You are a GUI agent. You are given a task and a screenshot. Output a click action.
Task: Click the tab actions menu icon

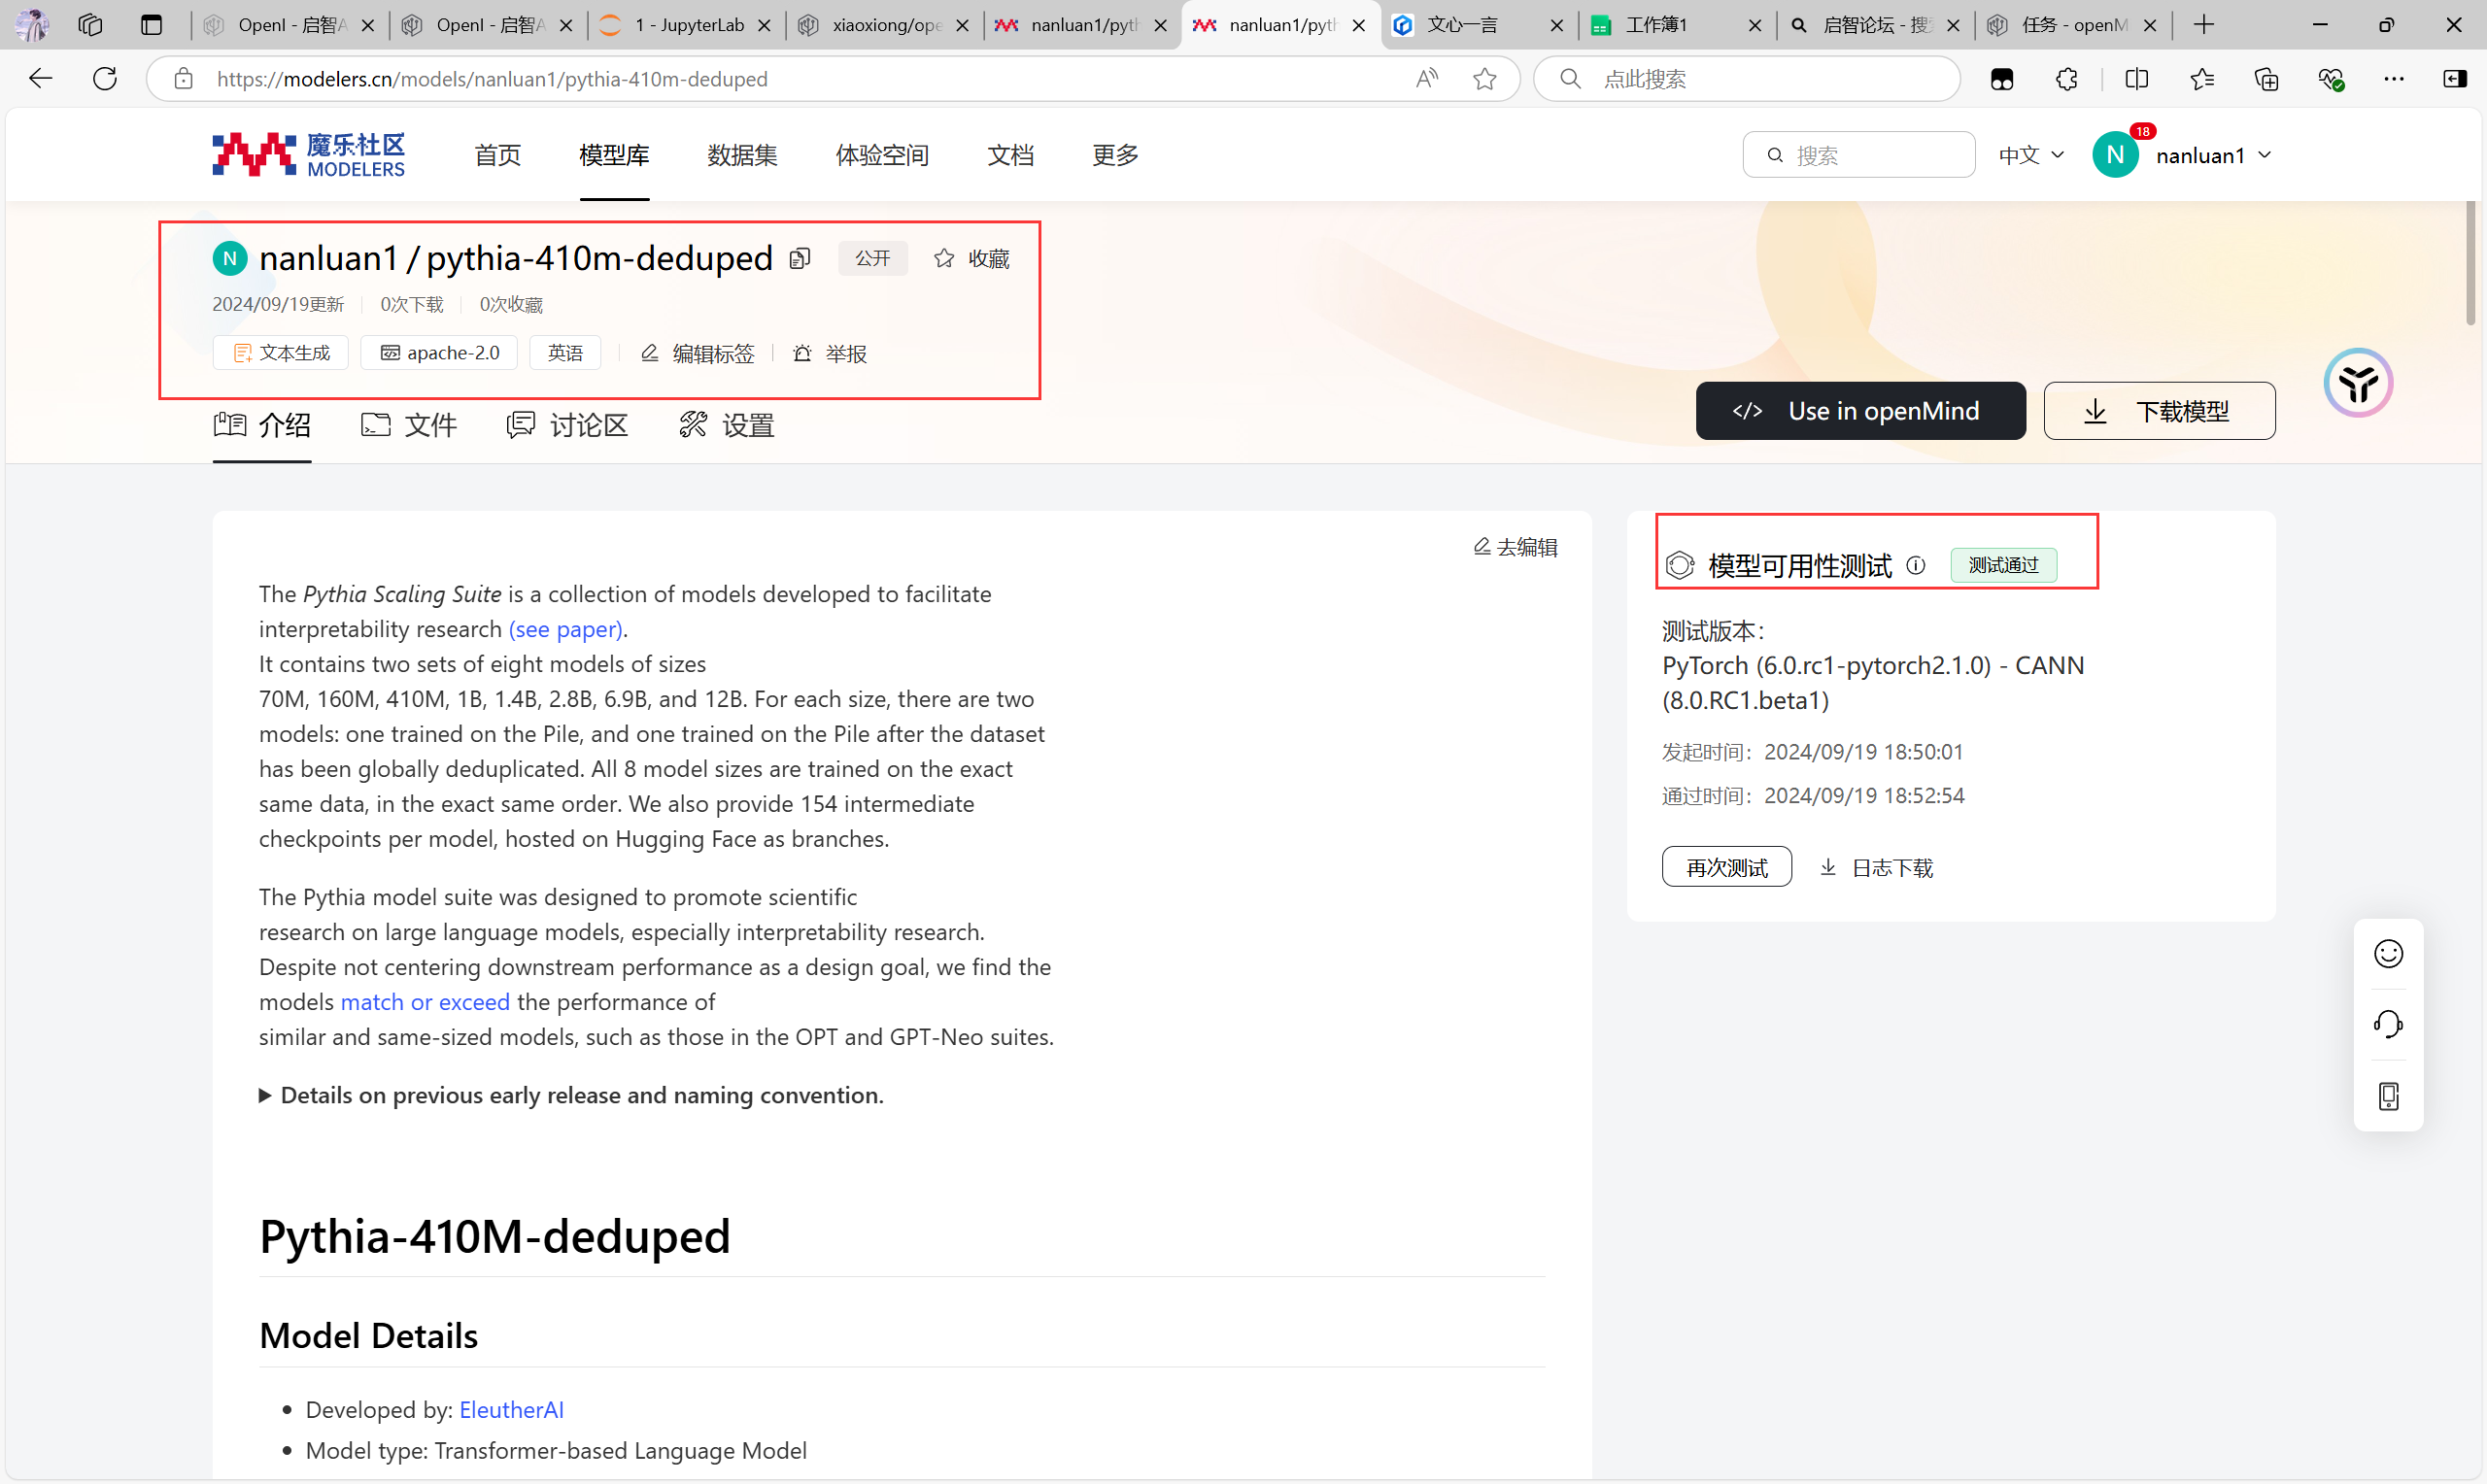point(151,25)
